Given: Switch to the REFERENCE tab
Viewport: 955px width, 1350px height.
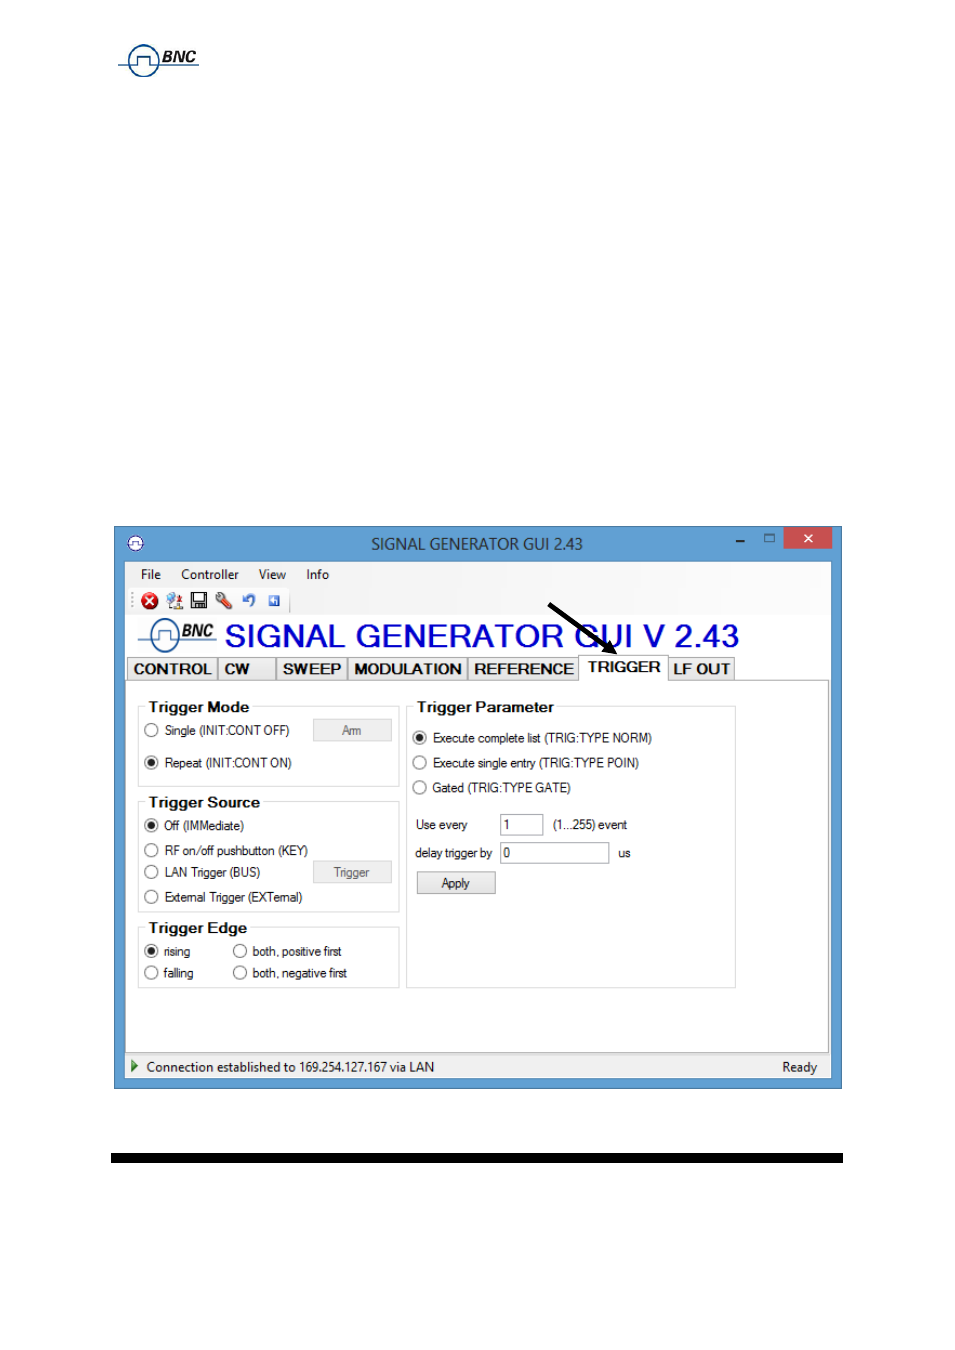Looking at the screenshot, I should tap(523, 669).
